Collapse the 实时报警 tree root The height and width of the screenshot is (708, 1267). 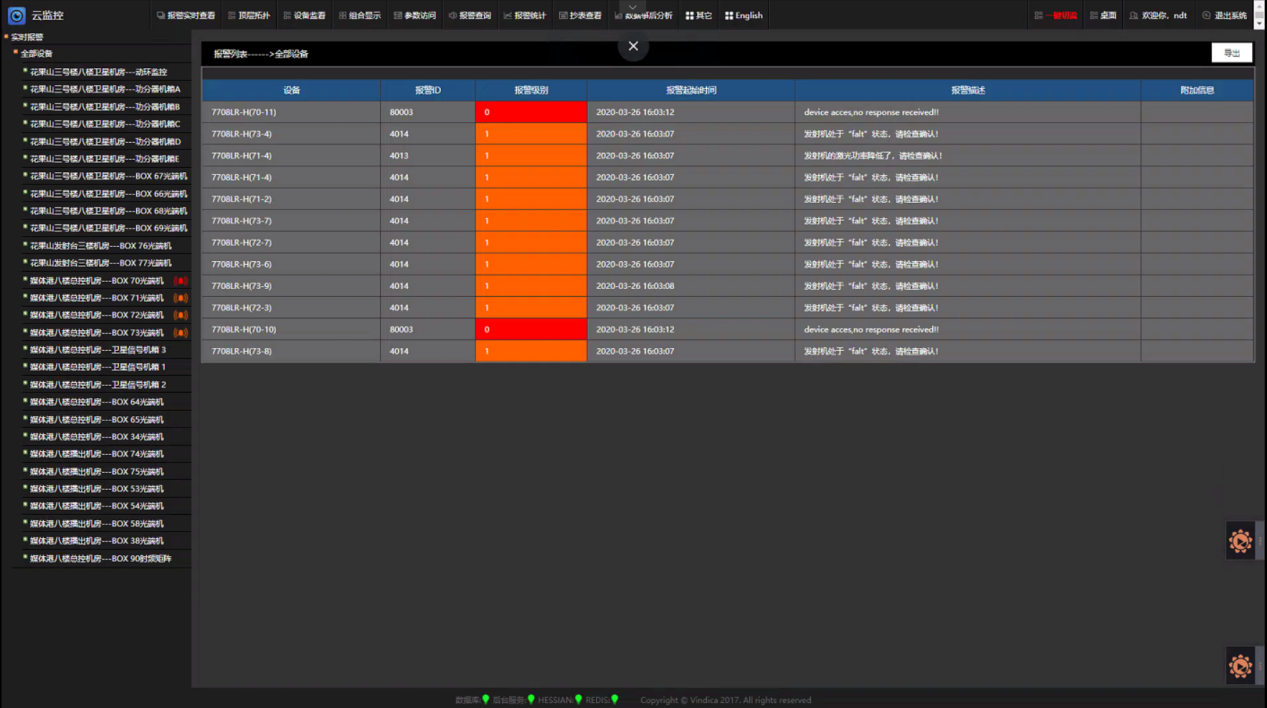(x=6, y=37)
